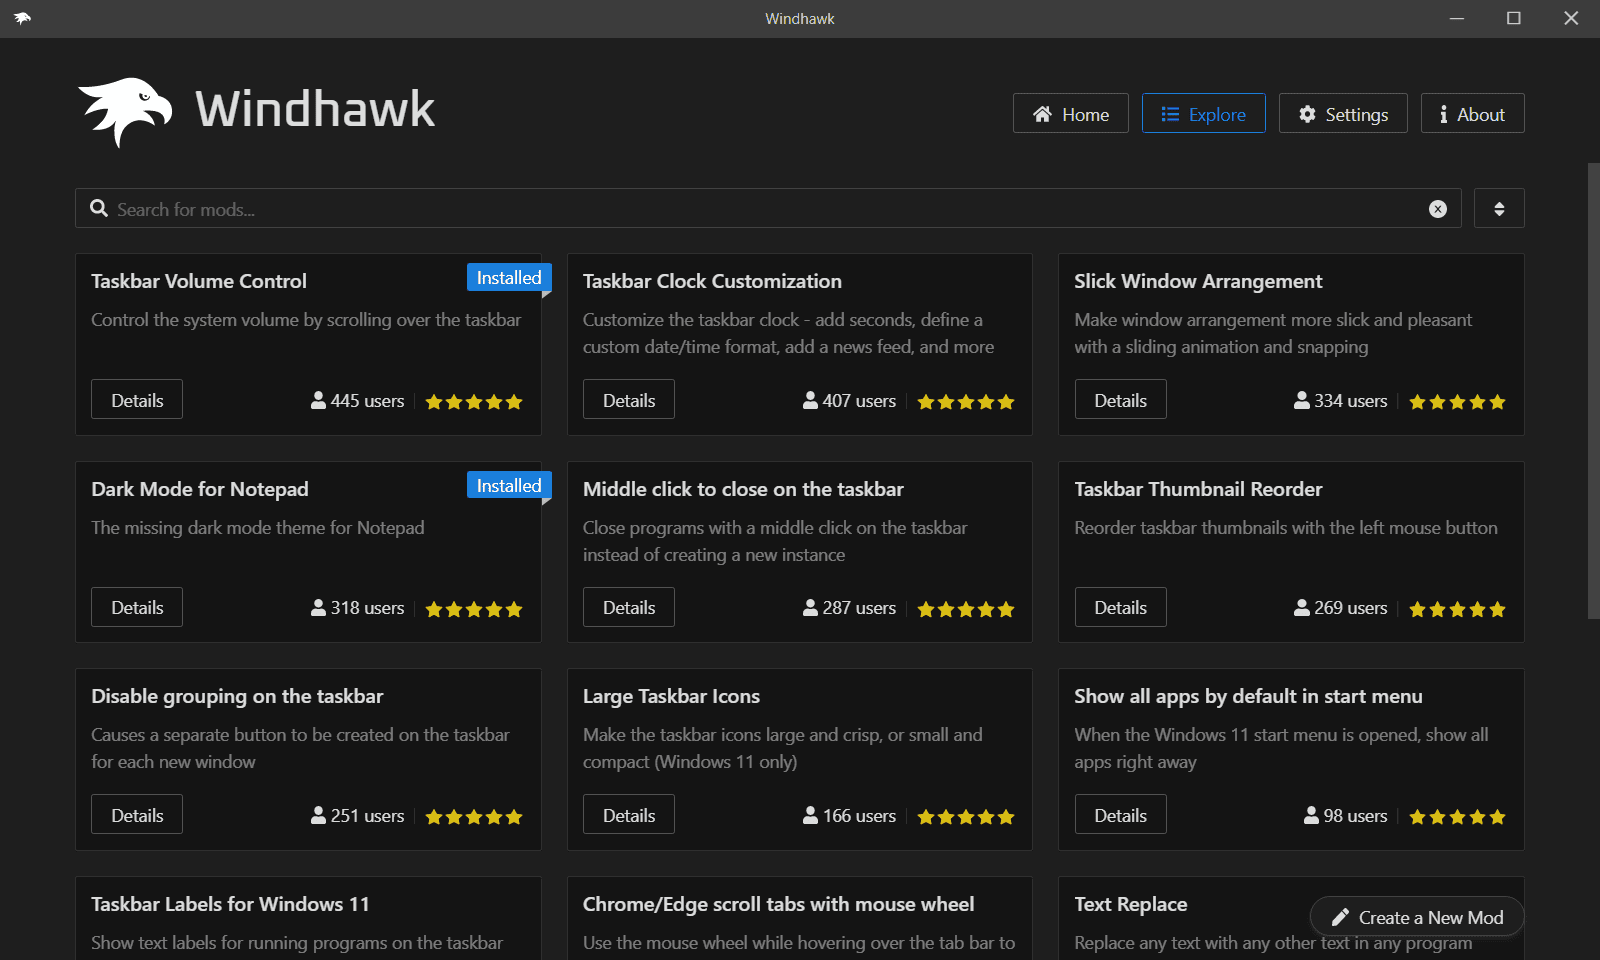The height and width of the screenshot is (960, 1600).
Task: Click the pencil icon in Create a New Mod
Action: click(1340, 917)
